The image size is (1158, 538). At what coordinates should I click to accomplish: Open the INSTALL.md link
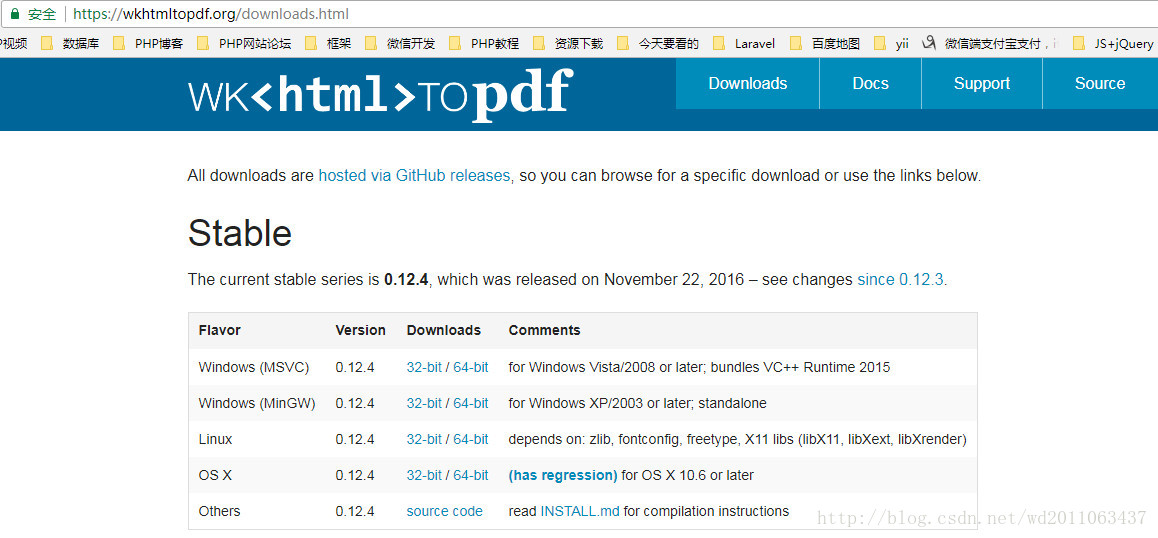tap(580, 511)
